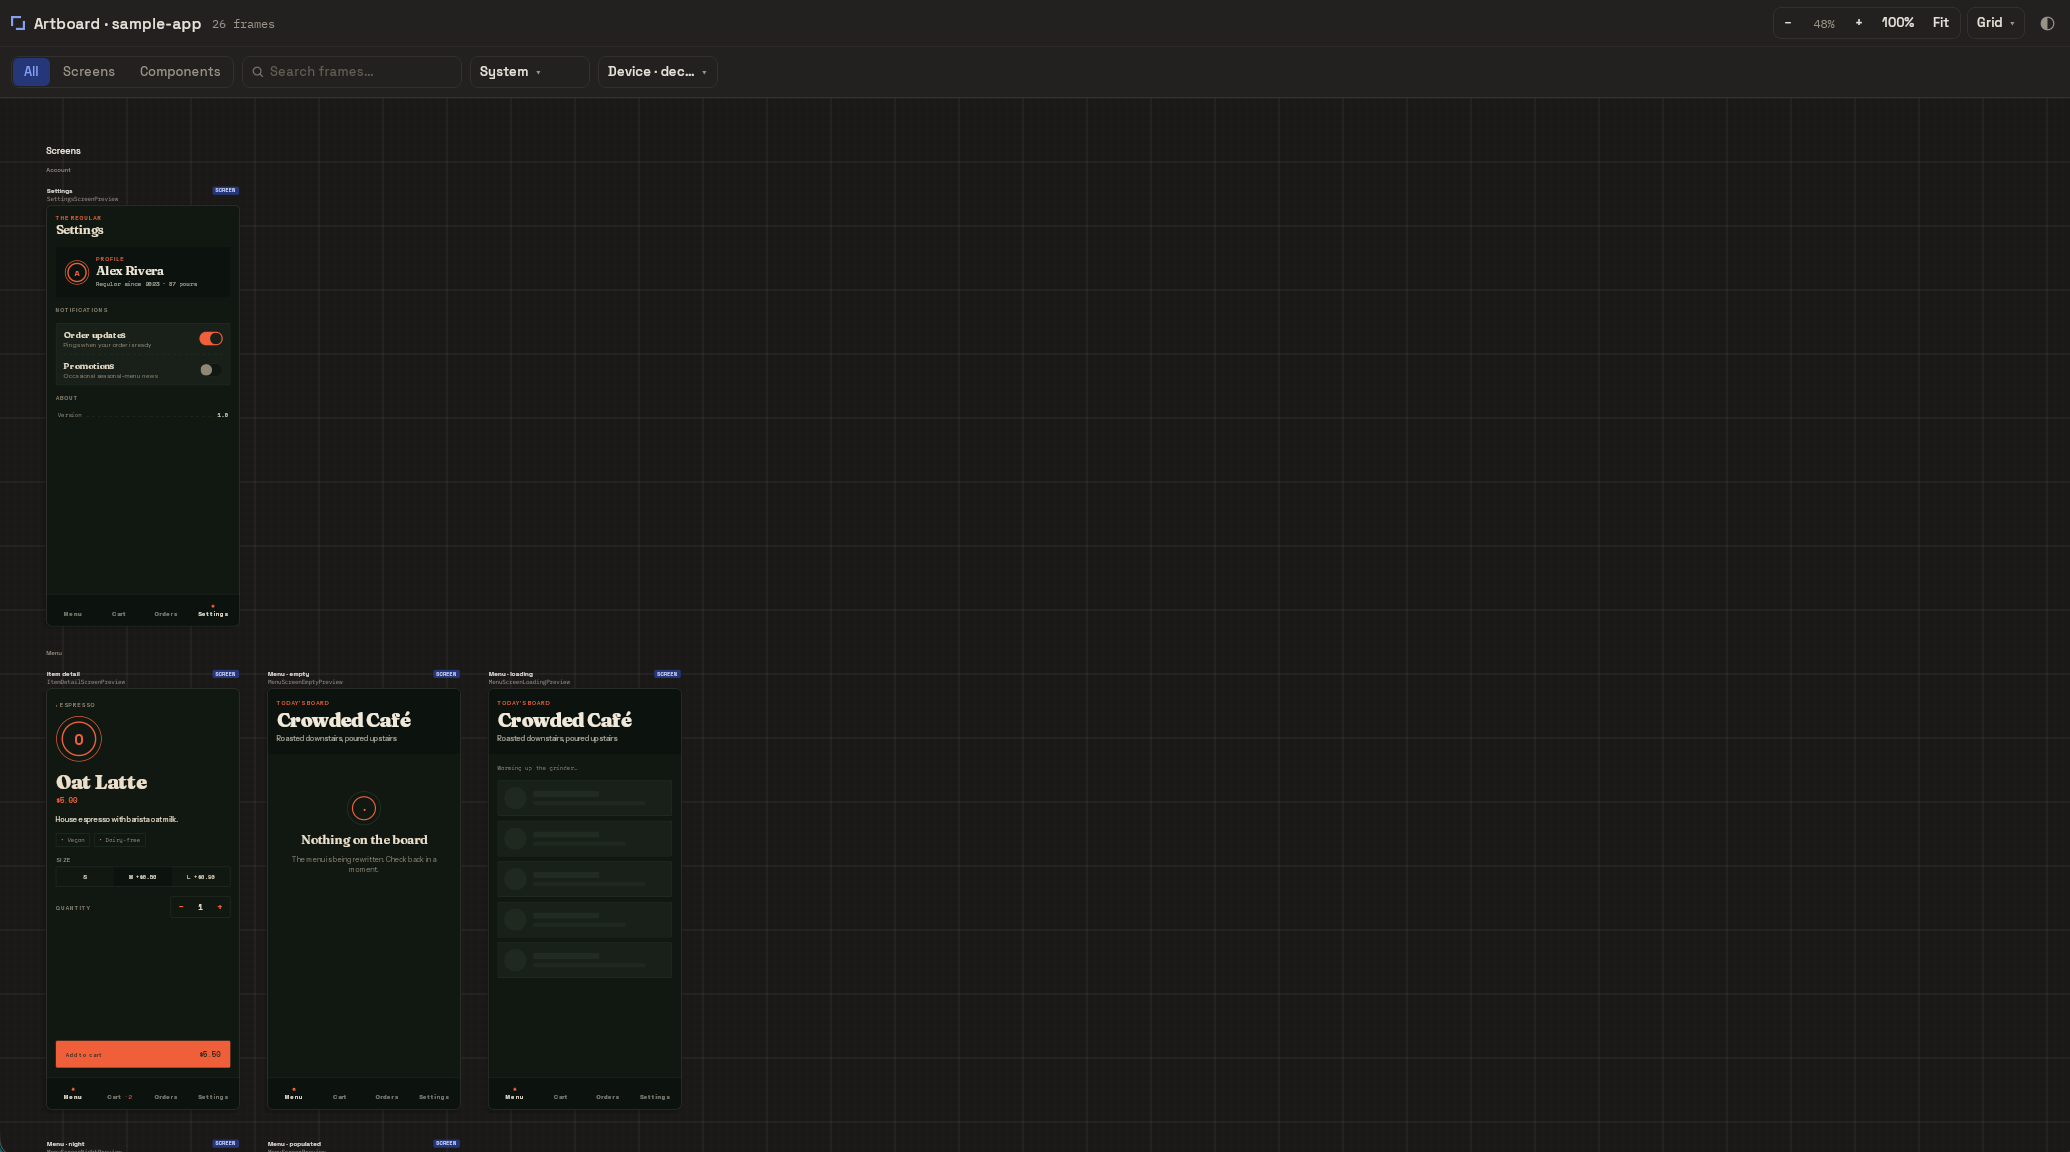Switch to the Screens tab
This screenshot has height=1152, width=2070.
(x=89, y=72)
